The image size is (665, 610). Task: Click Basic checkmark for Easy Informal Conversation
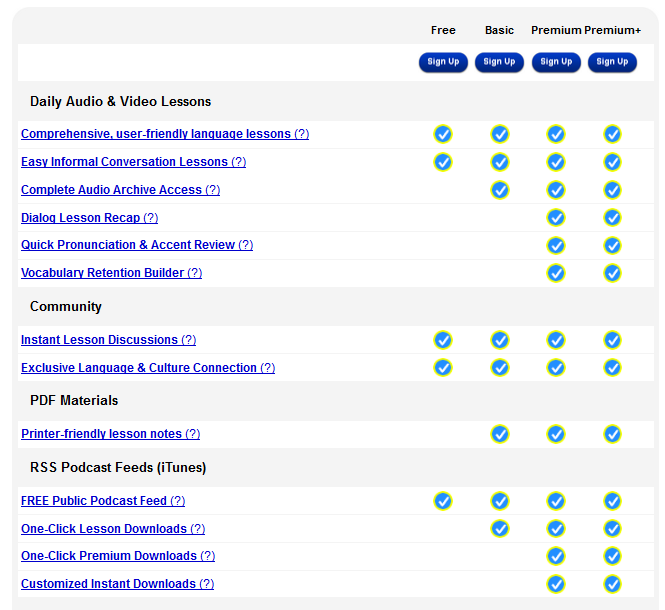[x=500, y=162]
